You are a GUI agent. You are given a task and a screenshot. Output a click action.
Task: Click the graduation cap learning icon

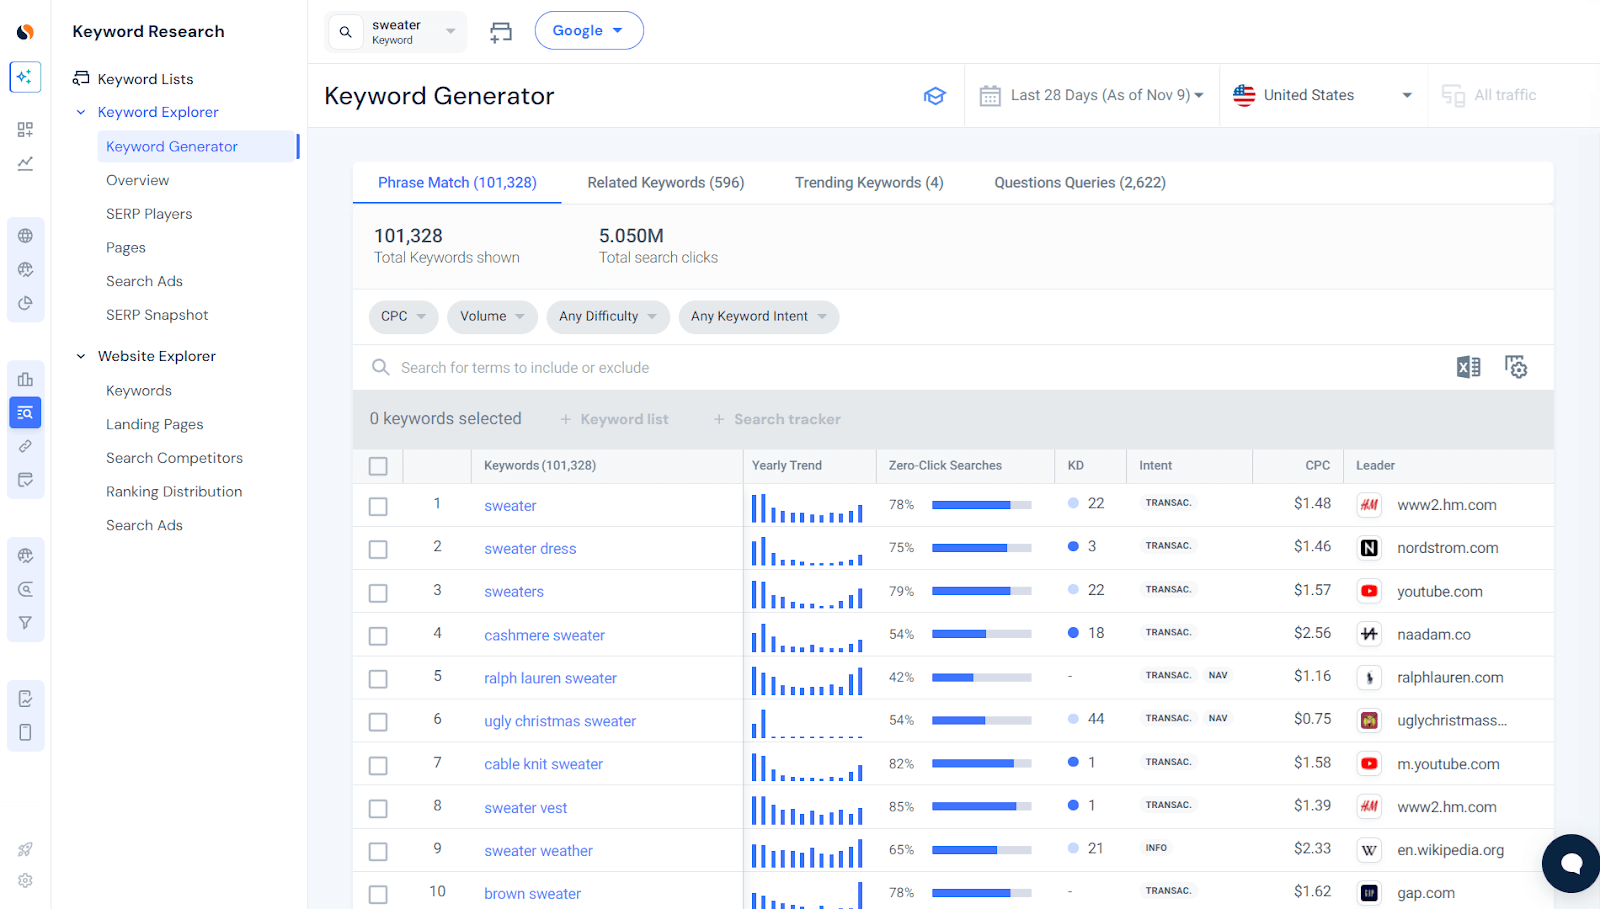[935, 95]
